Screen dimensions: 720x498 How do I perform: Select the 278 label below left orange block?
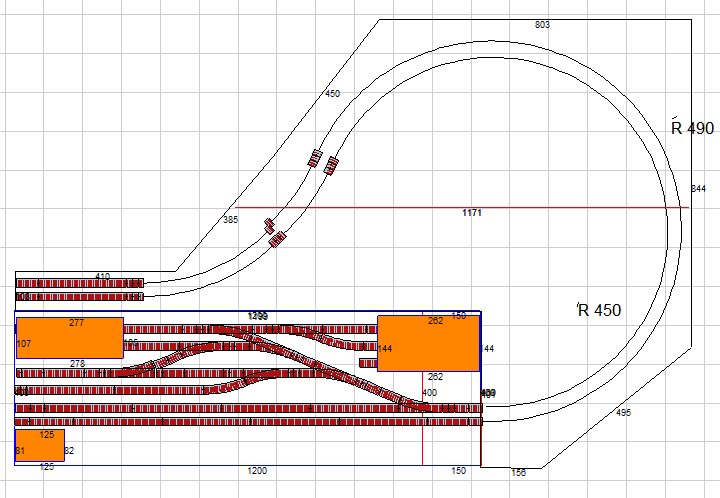[x=77, y=363]
